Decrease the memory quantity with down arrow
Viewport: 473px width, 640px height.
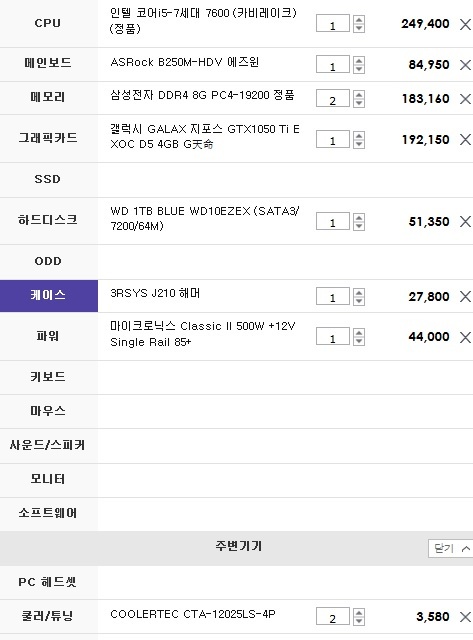tap(359, 103)
